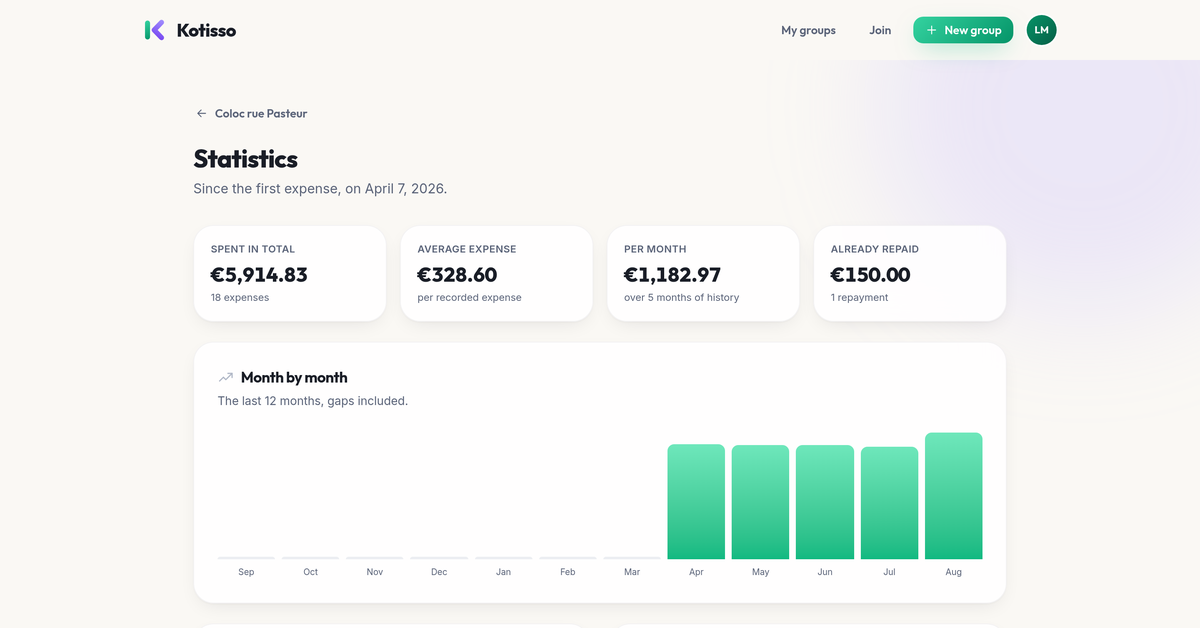Click the May bar in the chart
Screen dimensions: 1200x628
760,502
